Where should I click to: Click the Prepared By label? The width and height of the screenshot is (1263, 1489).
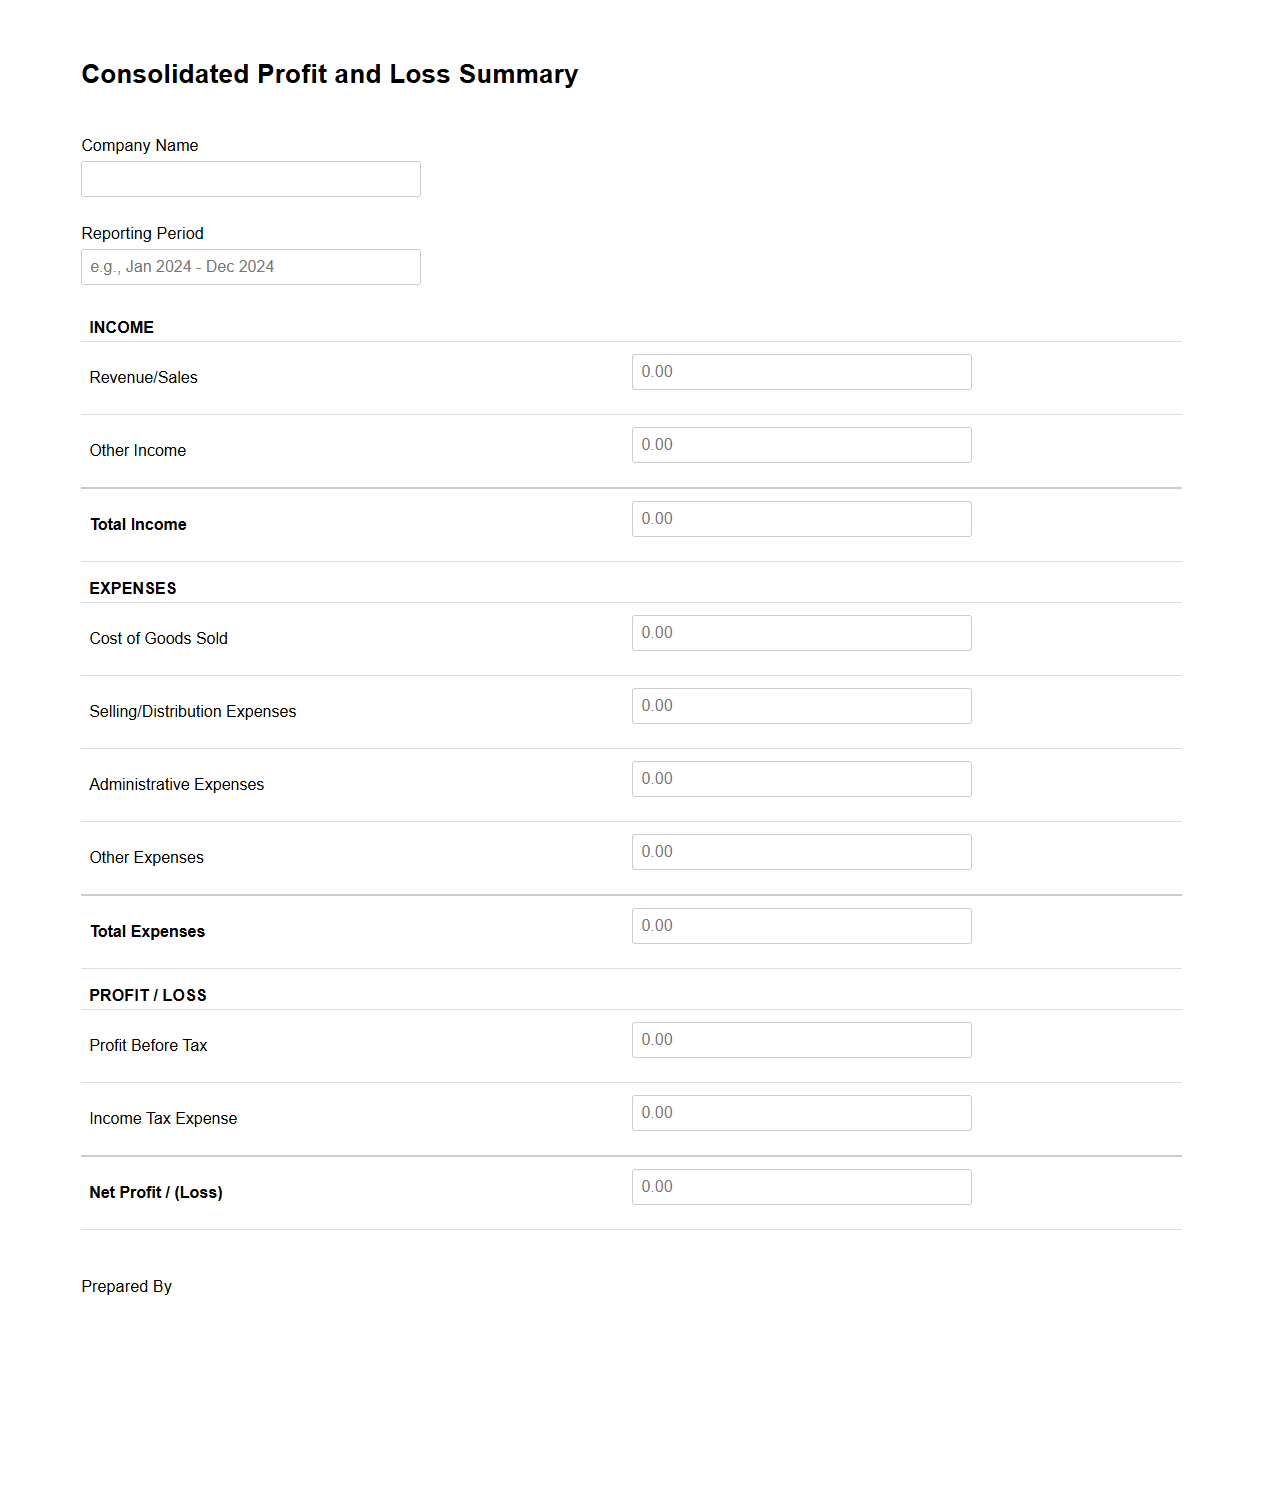point(127,1286)
